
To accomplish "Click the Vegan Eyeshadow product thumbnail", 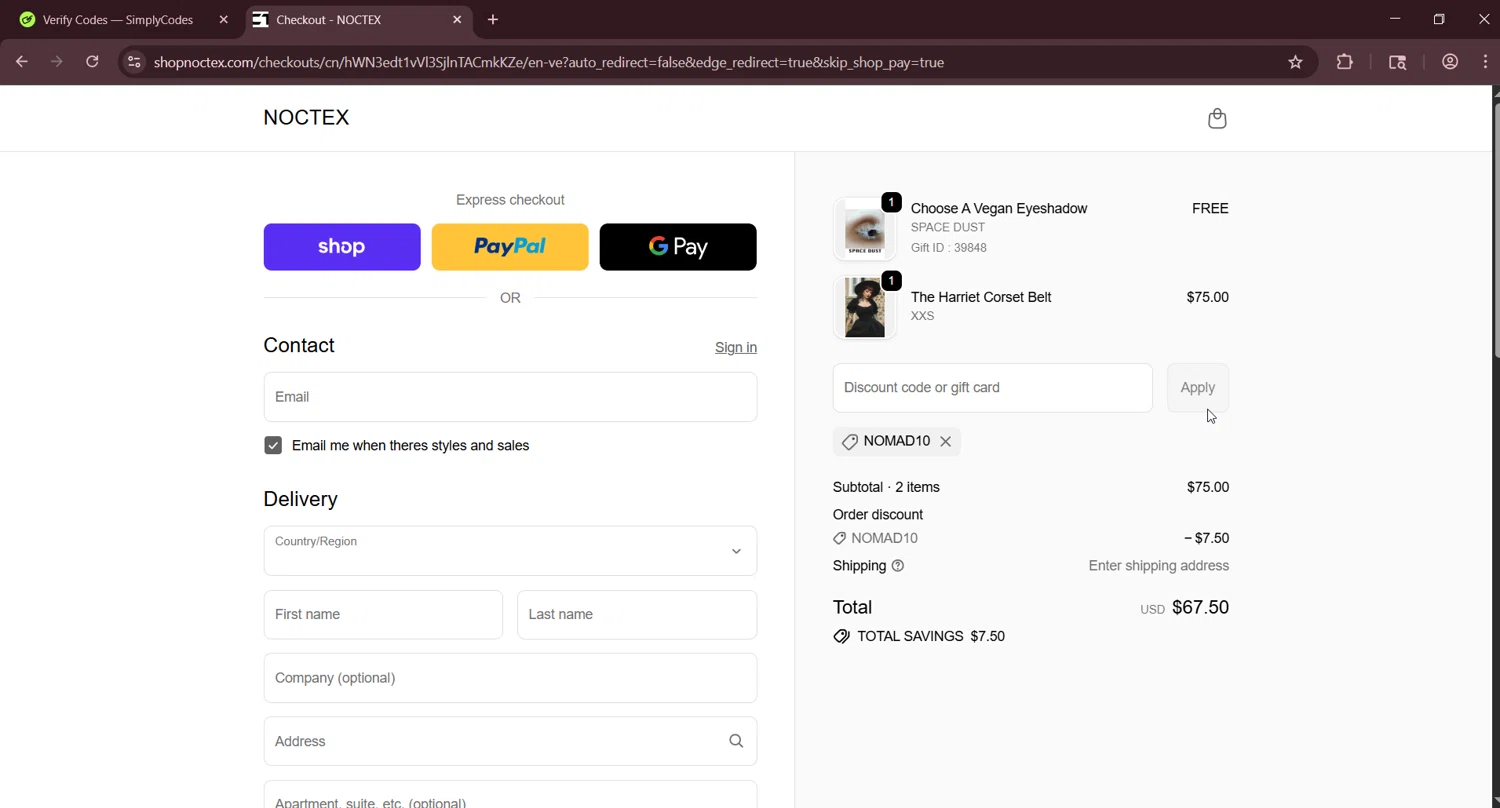I will click(865, 229).
